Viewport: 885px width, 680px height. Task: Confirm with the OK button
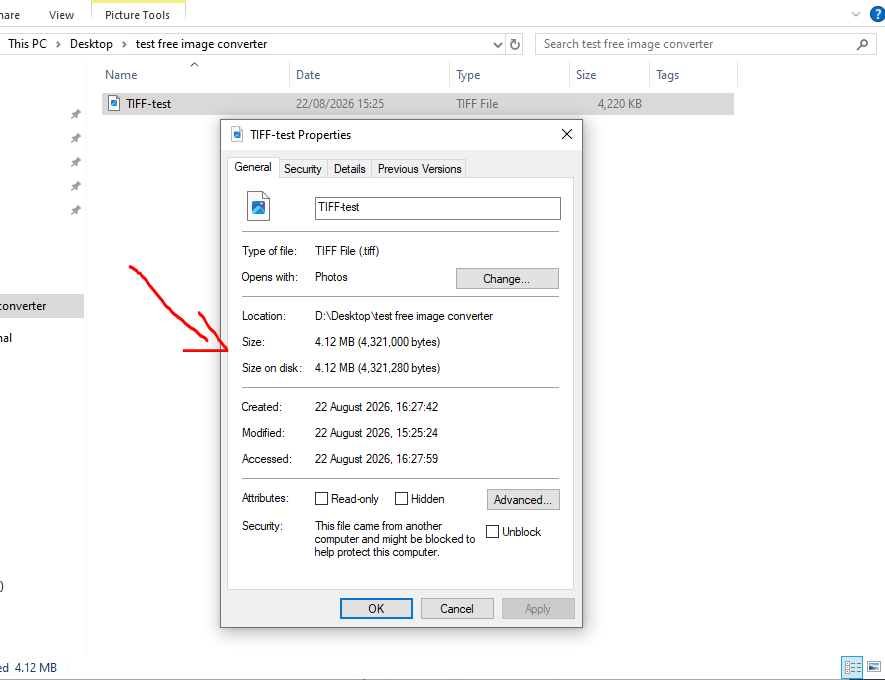click(376, 609)
